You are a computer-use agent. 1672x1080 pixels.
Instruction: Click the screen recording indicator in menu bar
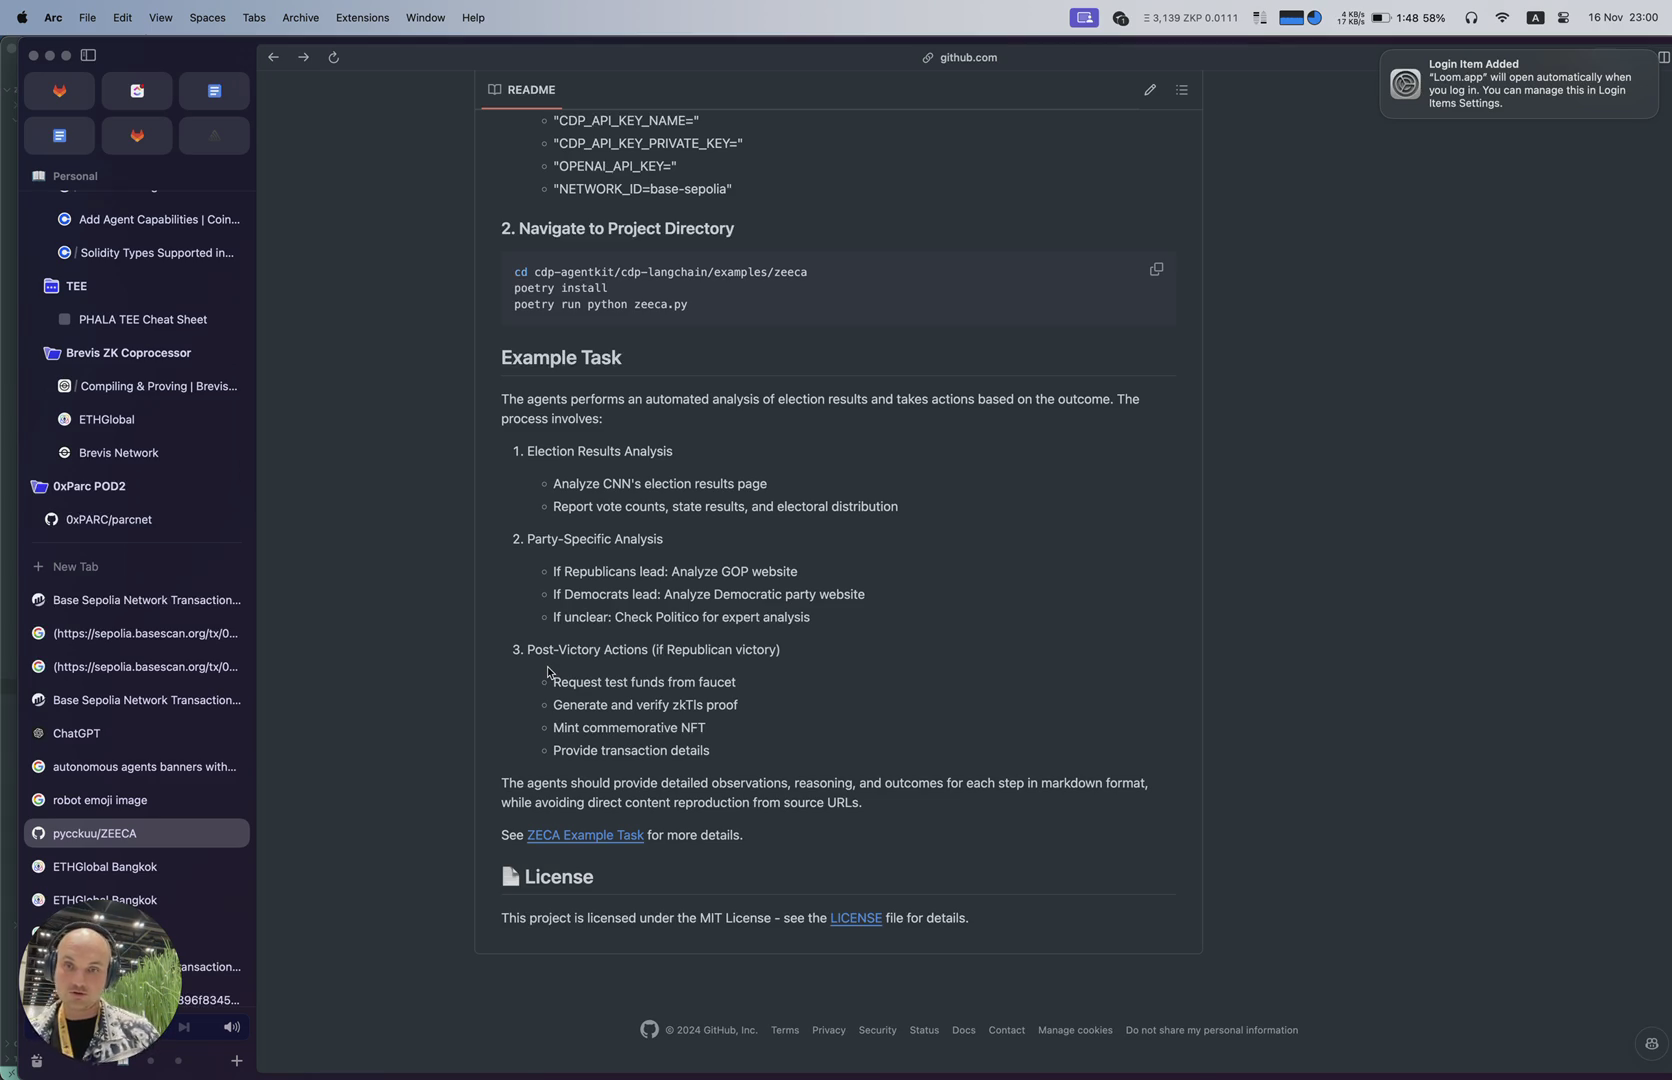(x=1084, y=17)
